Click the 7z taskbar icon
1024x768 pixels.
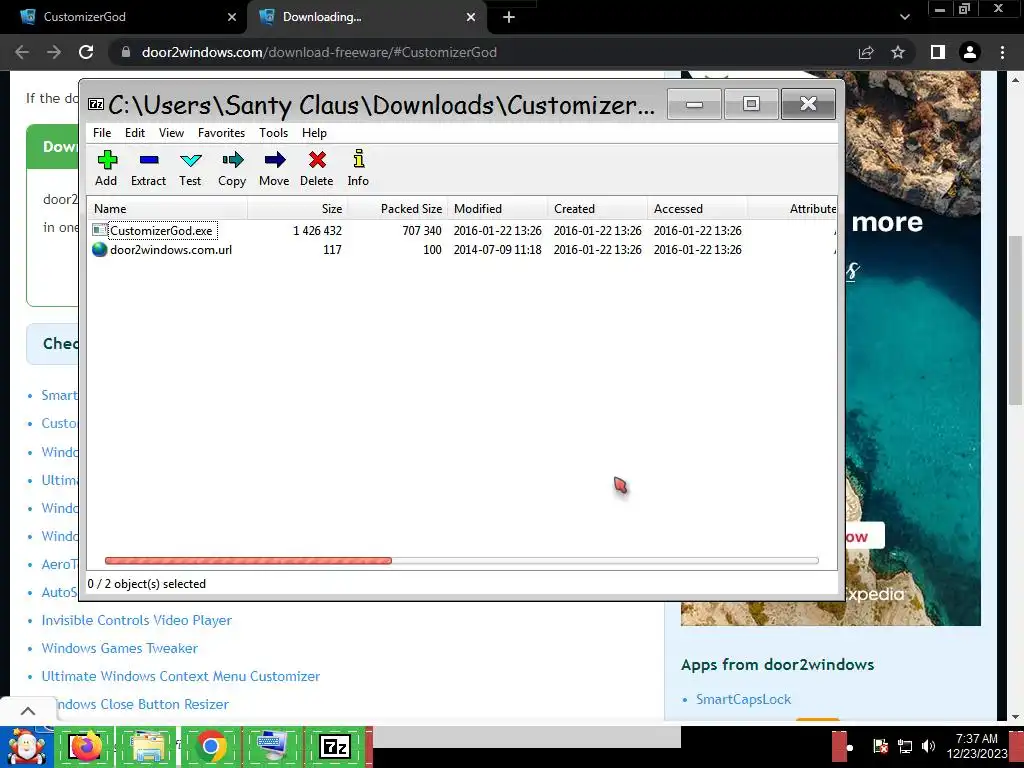pos(334,747)
